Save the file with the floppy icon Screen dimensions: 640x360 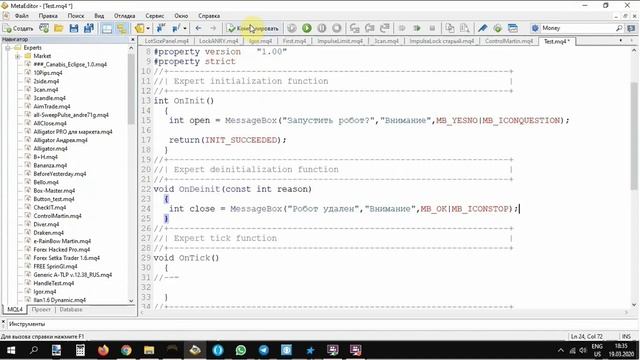click(74, 28)
